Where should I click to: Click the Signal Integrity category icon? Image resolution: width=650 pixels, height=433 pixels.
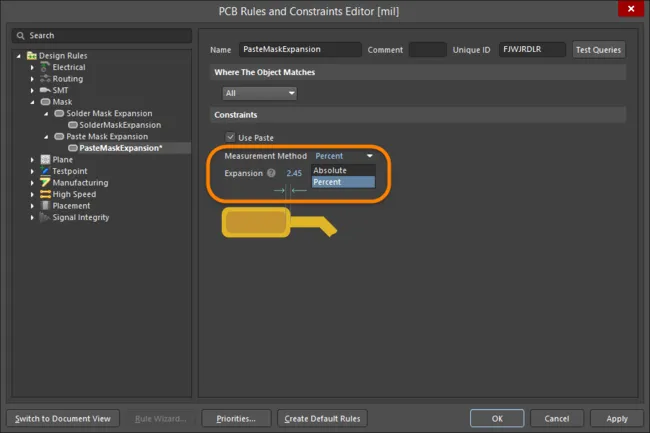click(45, 217)
